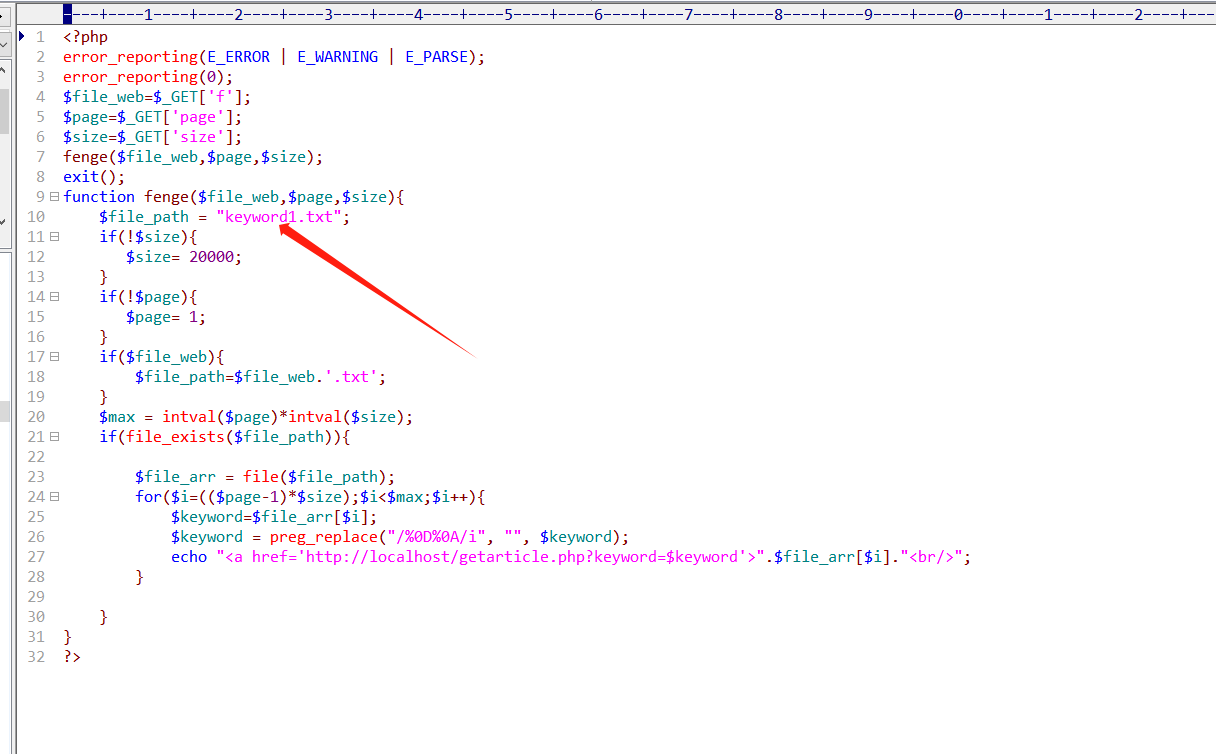
Task: Click the exit(); statement
Action: tap(94, 177)
